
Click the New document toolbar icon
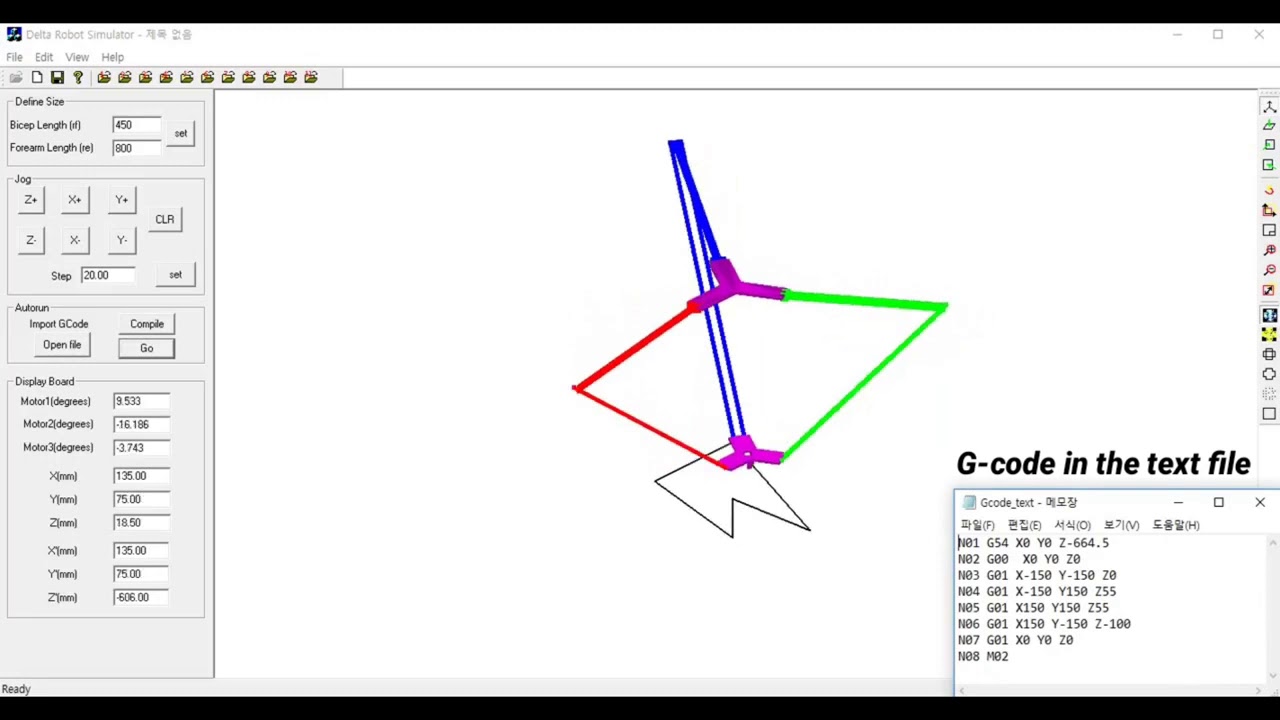tap(37, 77)
